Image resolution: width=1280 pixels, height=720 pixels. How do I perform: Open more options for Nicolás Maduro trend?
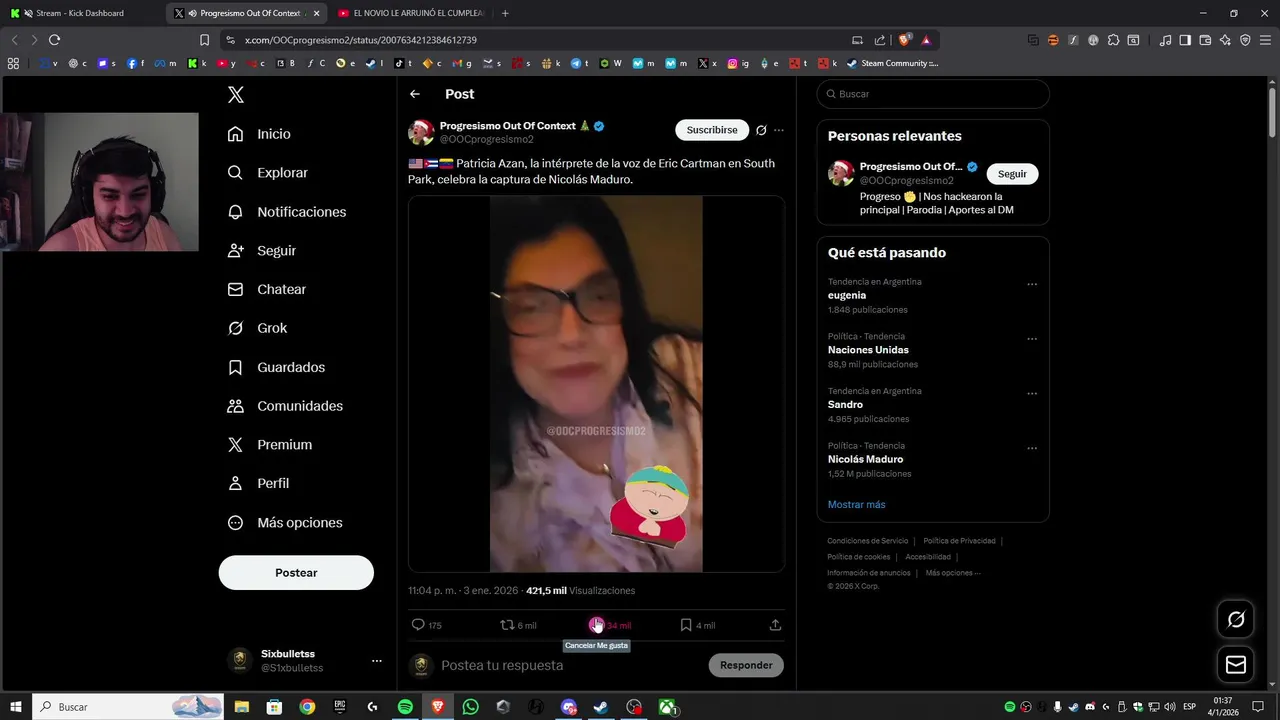tap(1032, 448)
